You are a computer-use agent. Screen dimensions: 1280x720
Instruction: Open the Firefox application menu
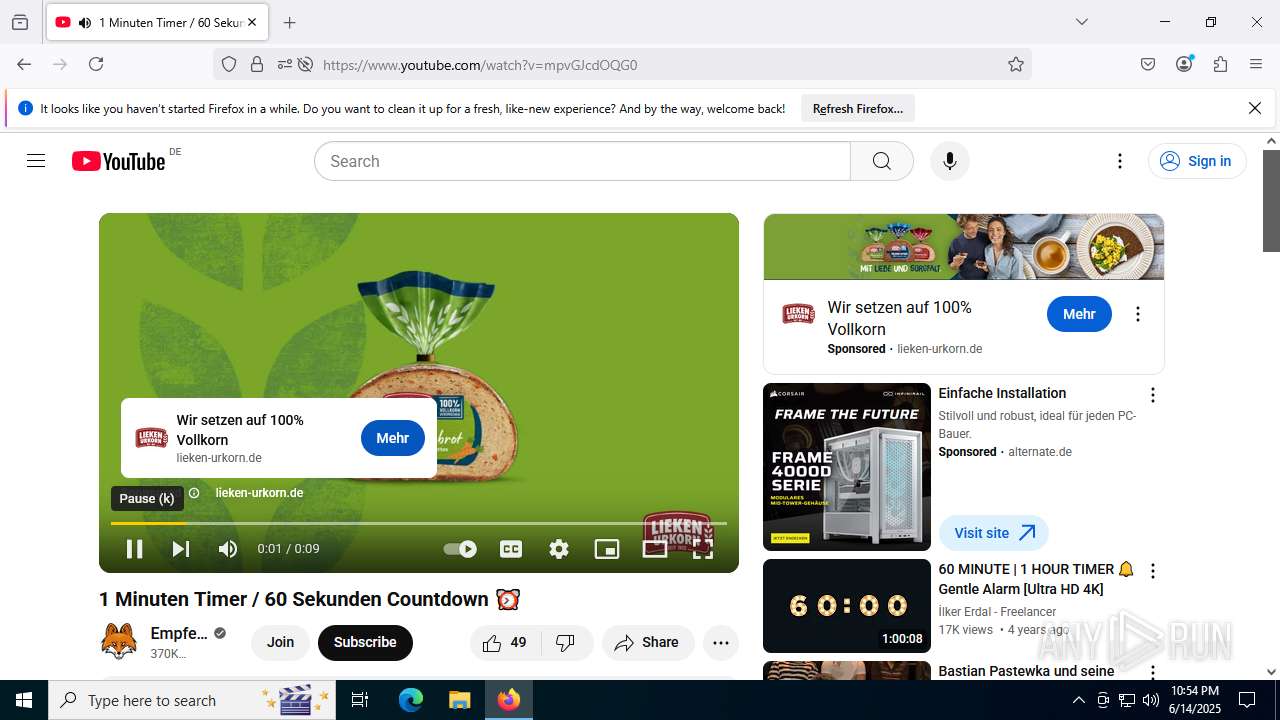pos(1256,64)
